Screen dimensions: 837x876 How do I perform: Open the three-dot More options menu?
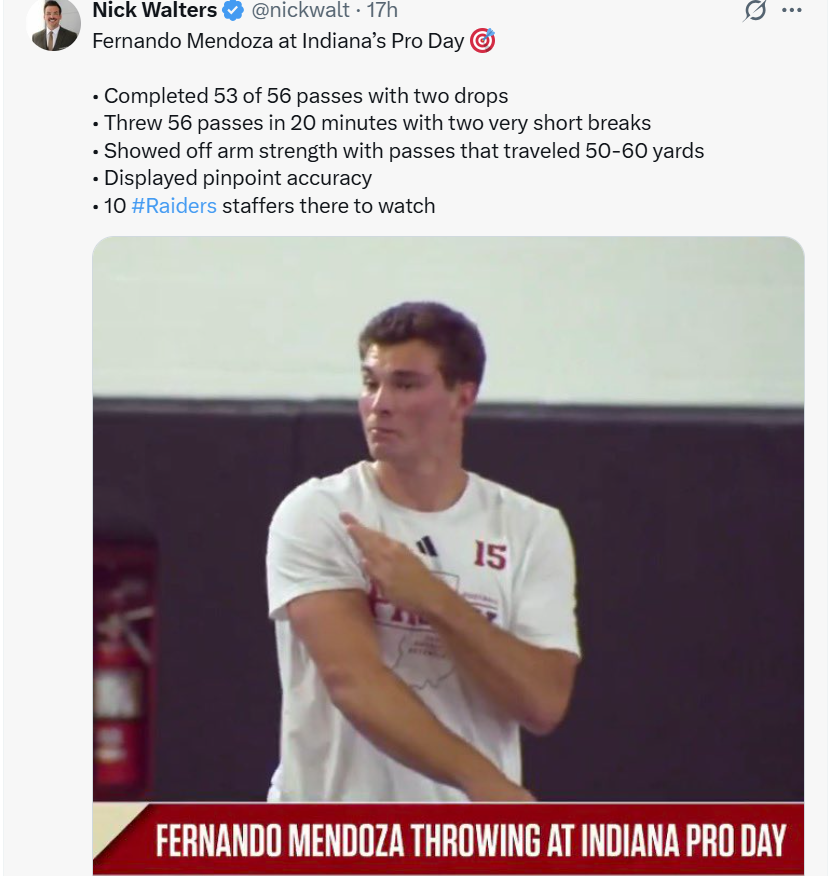pyautogui.click(x=792, y=11)
